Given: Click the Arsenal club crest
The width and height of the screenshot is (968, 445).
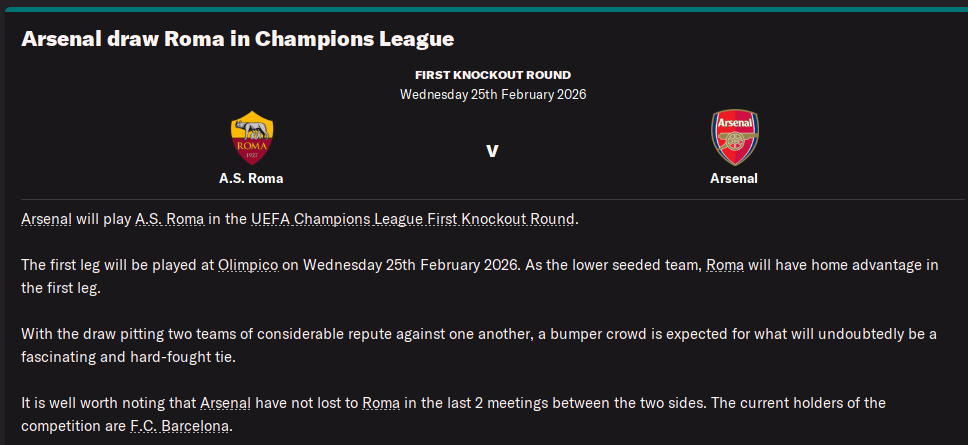Looking at the screenshot, I should pyautogui.click(x=734, y=138).
